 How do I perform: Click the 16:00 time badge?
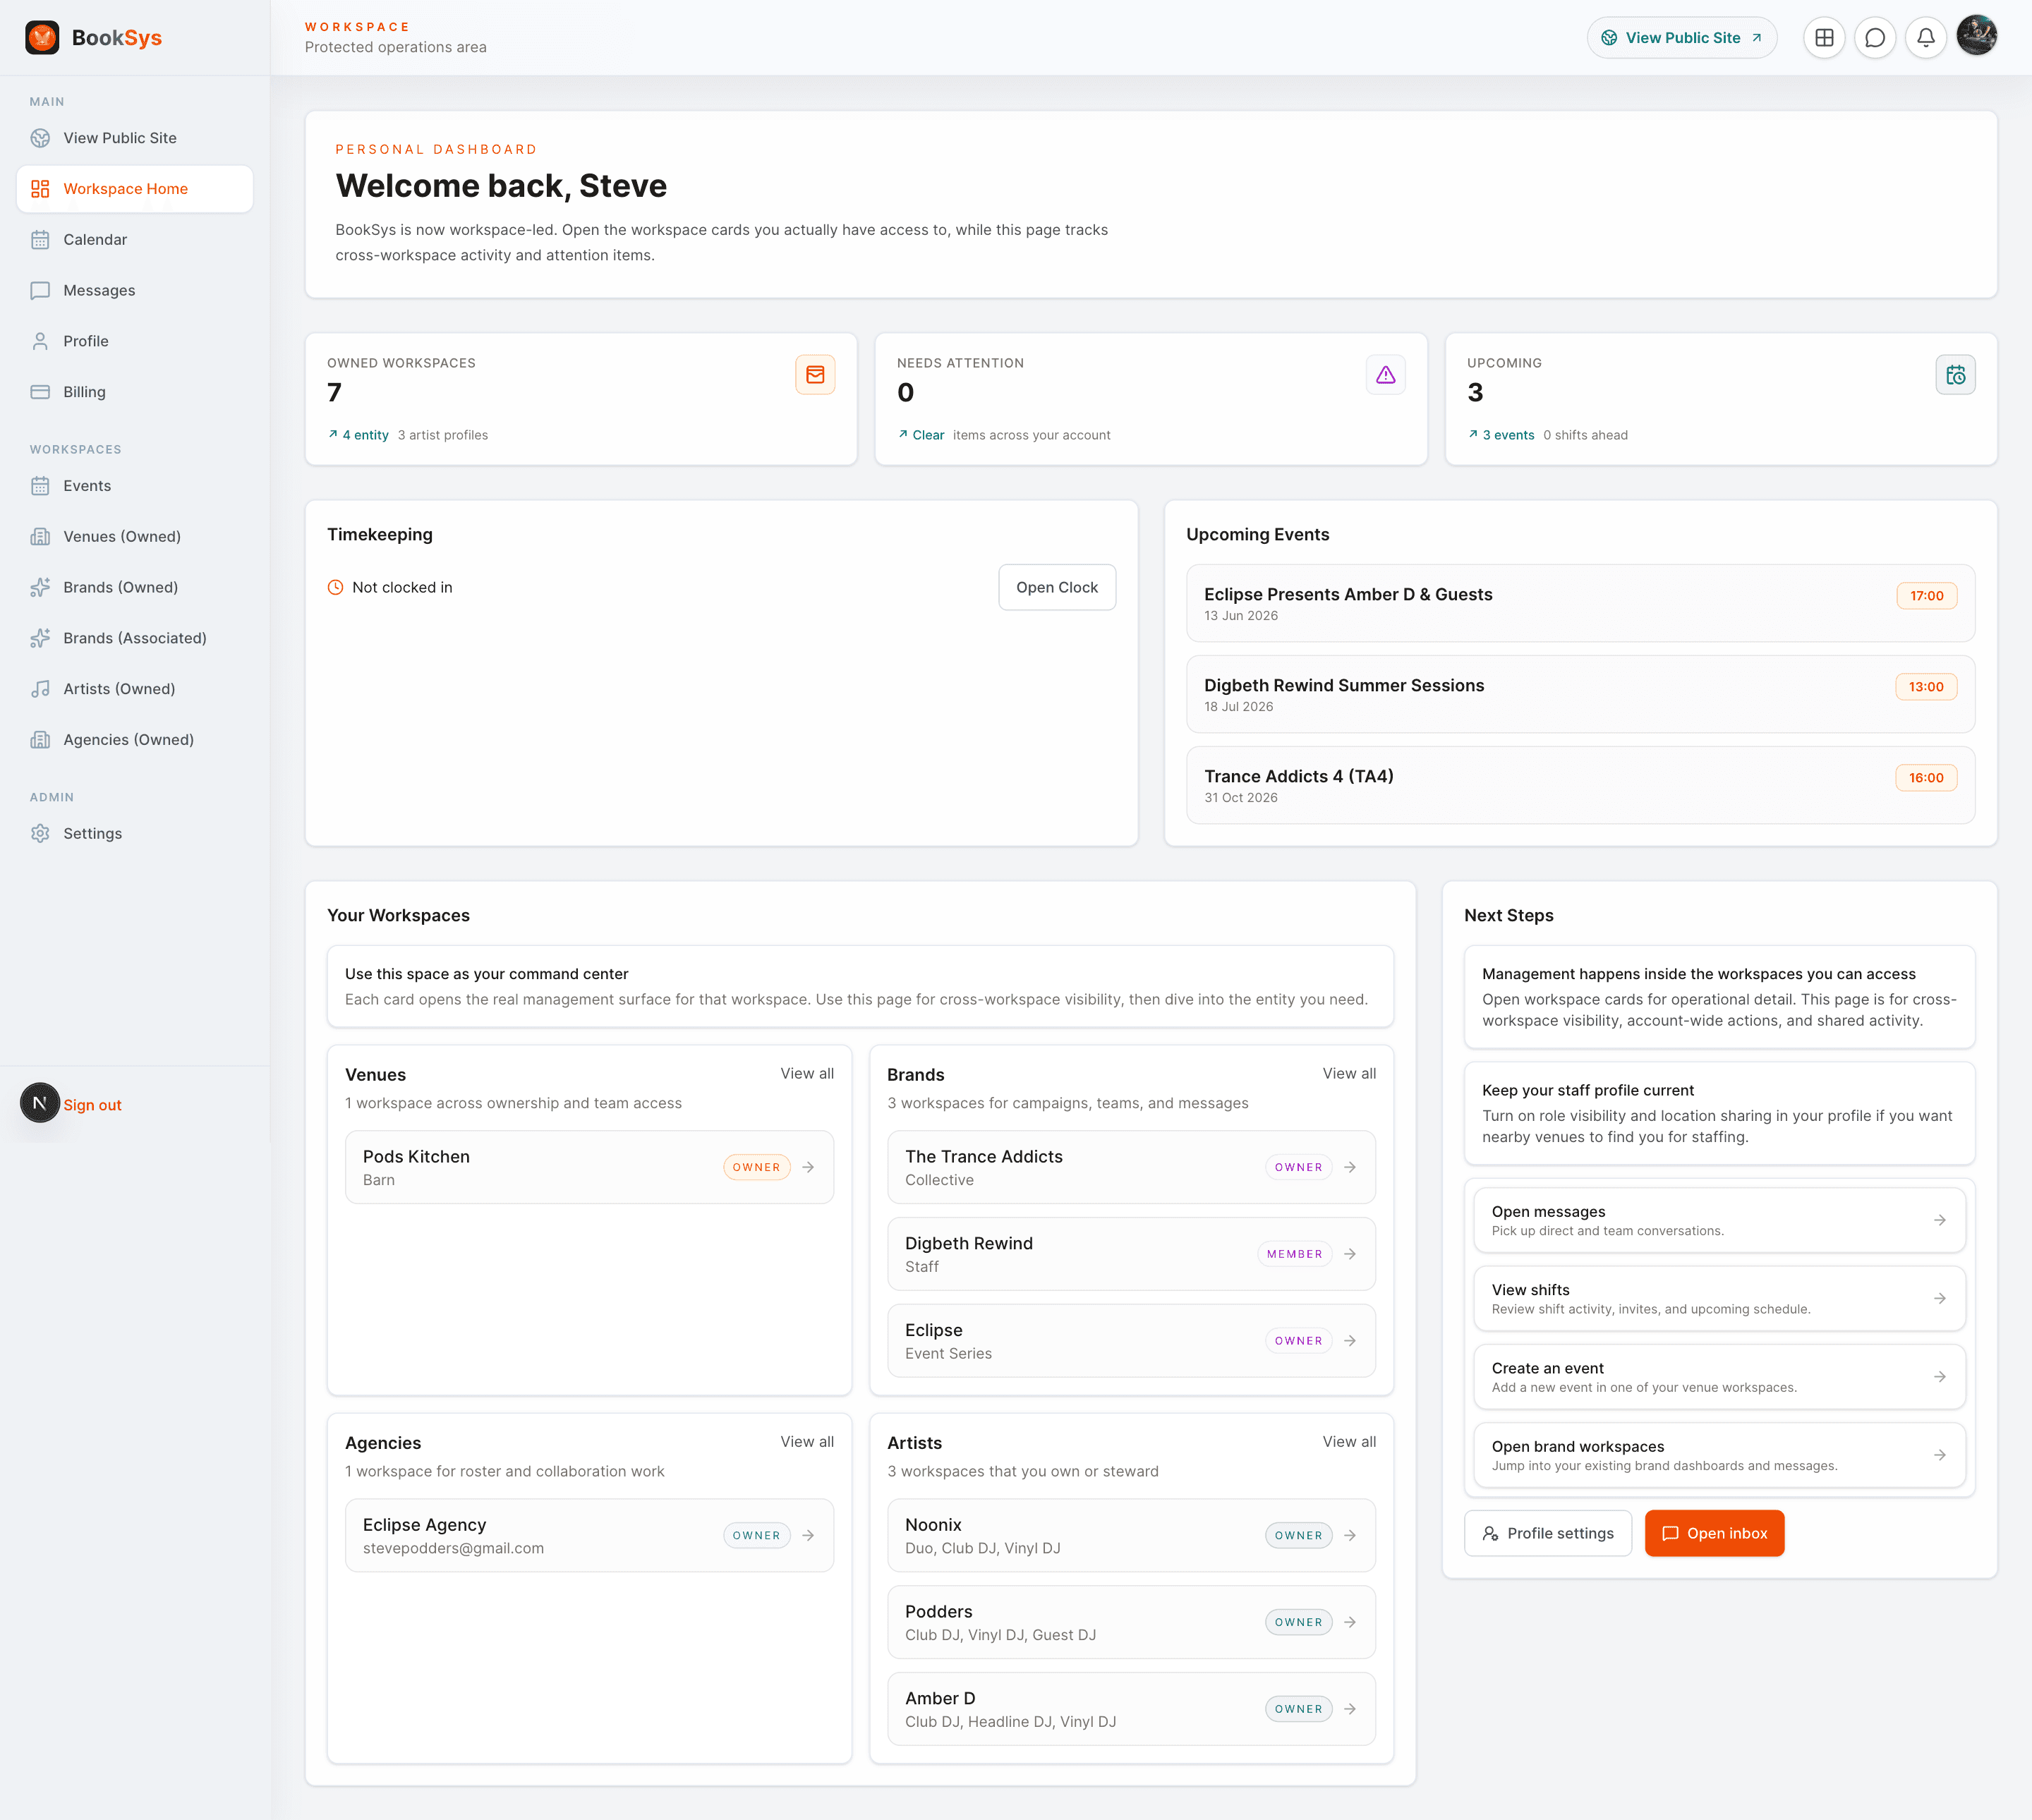[1926, 778]
